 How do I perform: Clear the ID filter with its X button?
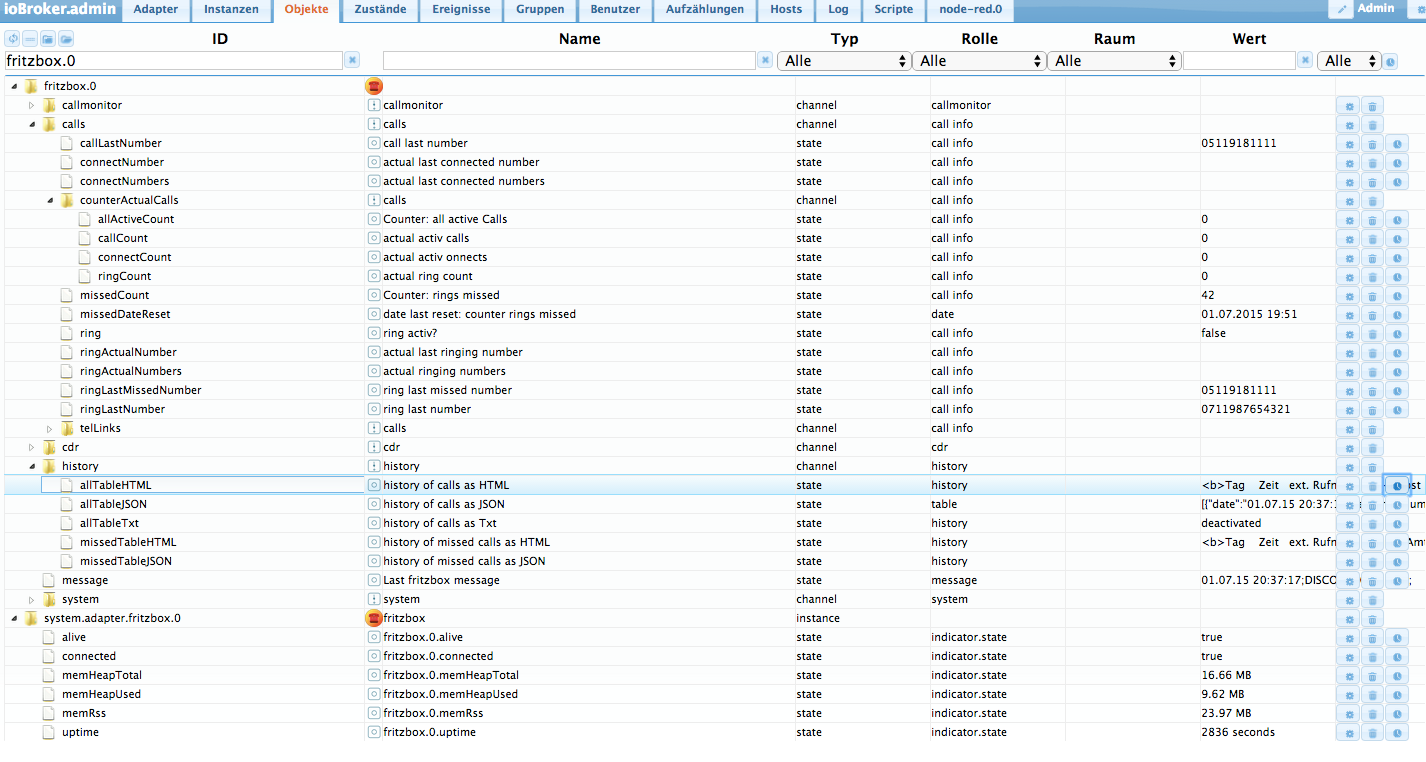coord(352,60)
